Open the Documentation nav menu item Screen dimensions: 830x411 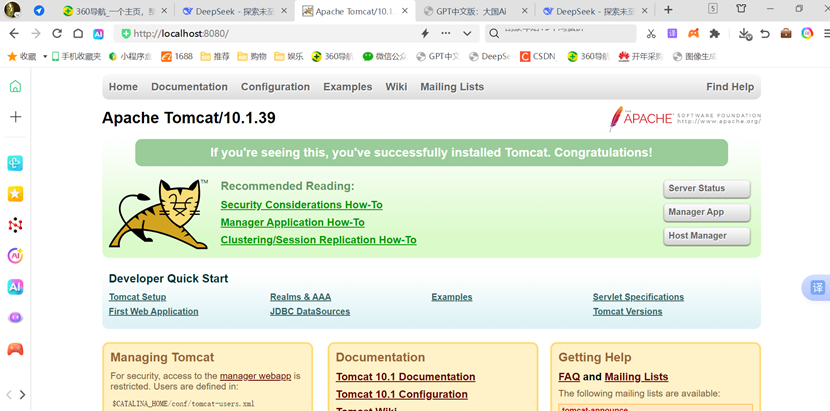[x=190, y=87]
